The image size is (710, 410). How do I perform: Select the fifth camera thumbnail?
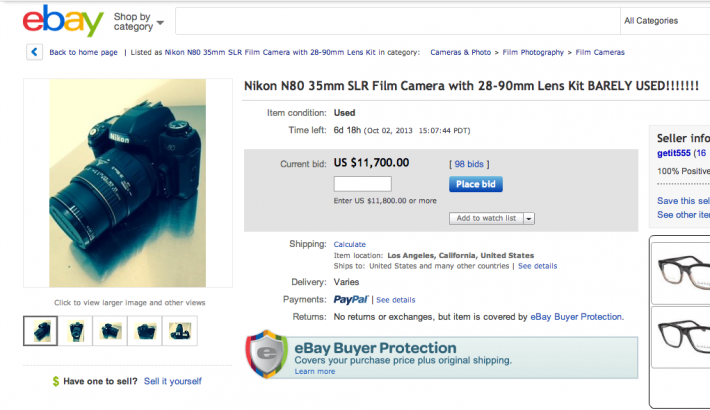[180, 331]
